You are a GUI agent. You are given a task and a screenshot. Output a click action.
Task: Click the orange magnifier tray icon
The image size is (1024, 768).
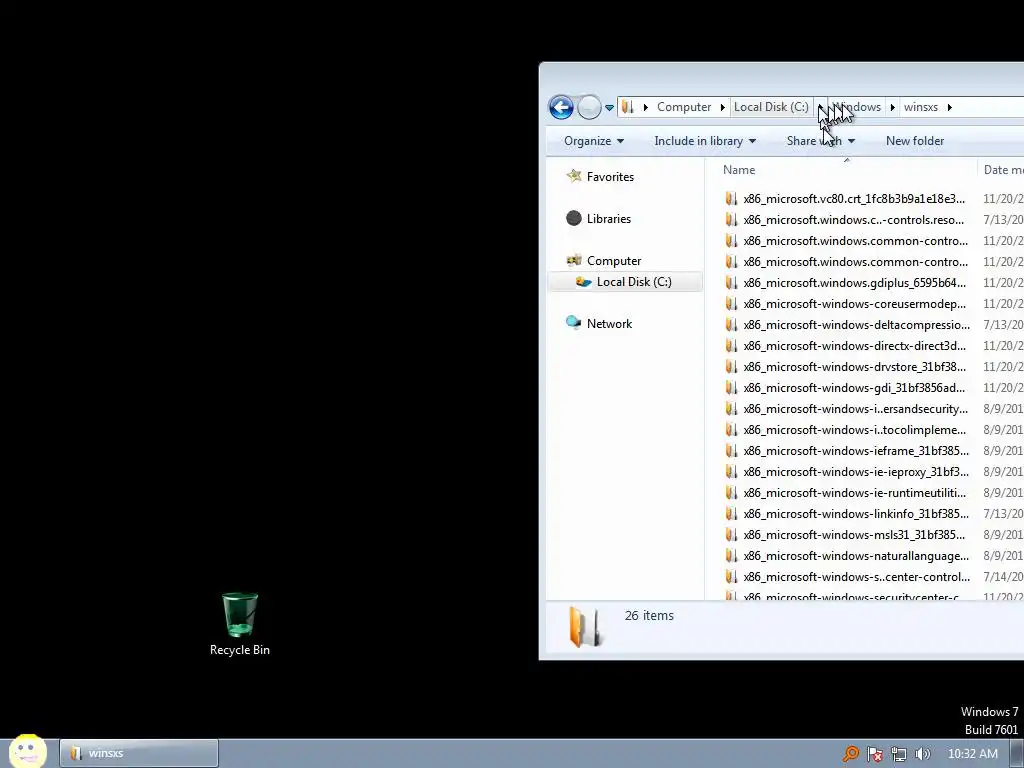pyautogui.click(x=850, y=754)
